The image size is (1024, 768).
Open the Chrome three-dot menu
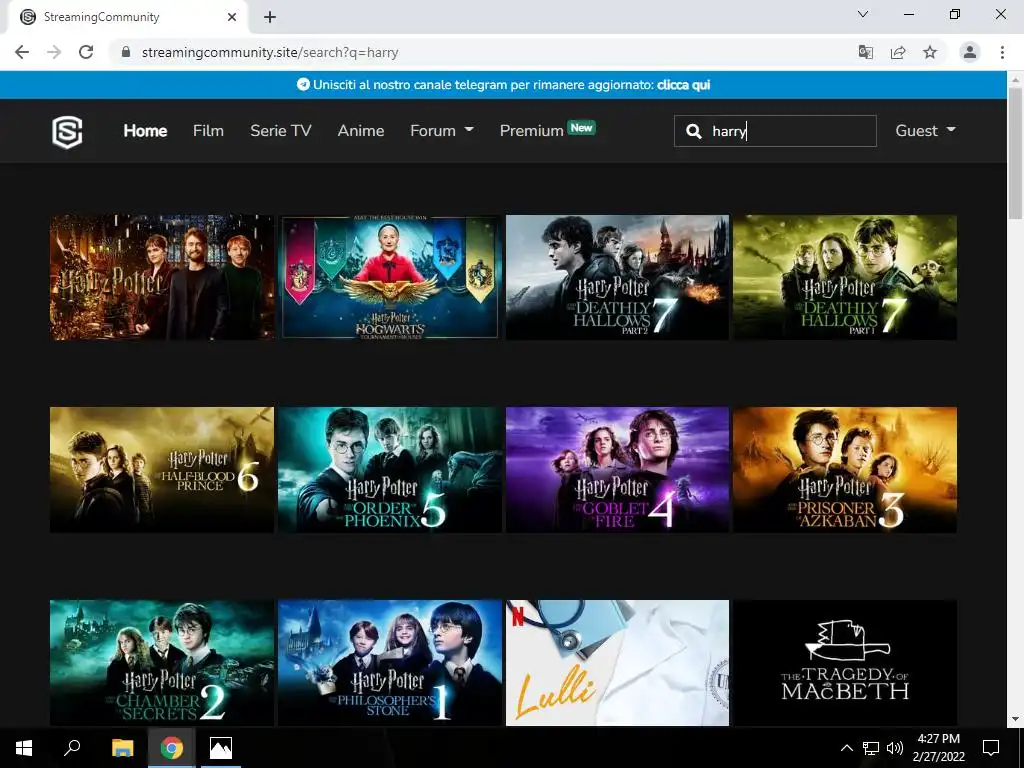(x=1002, y=52)
